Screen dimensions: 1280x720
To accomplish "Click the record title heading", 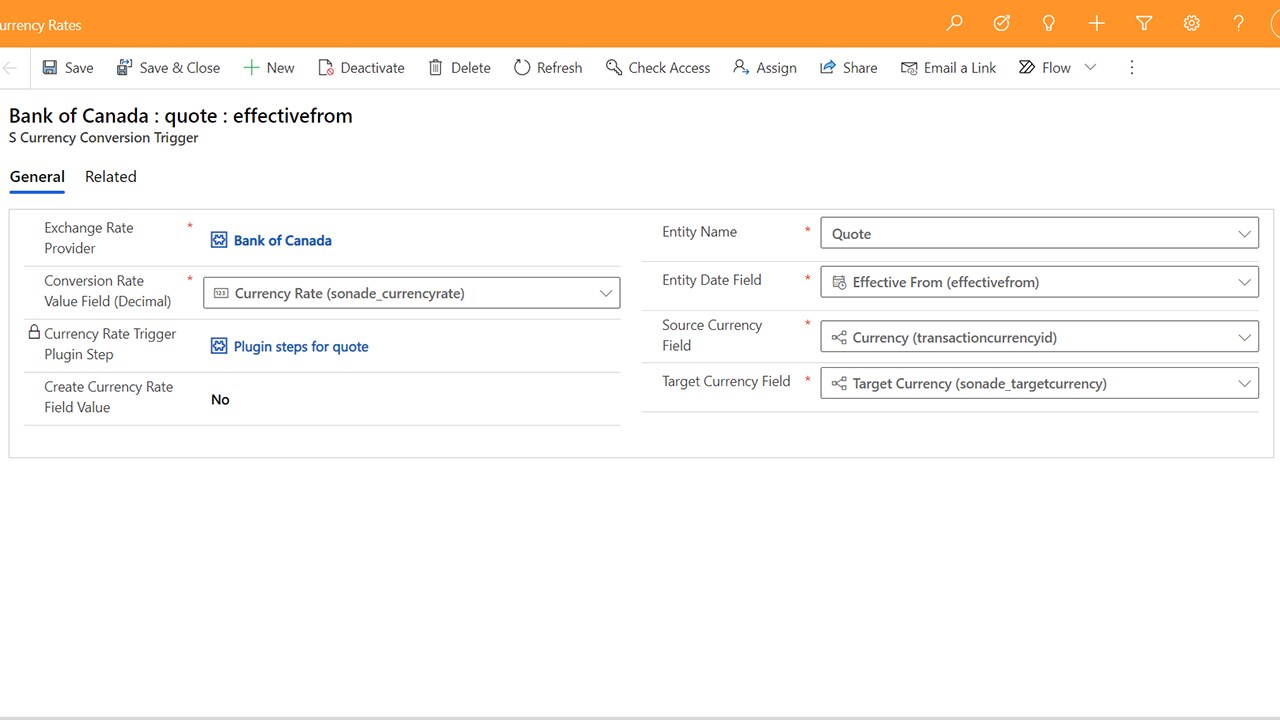I will click(x=181, y=116).
